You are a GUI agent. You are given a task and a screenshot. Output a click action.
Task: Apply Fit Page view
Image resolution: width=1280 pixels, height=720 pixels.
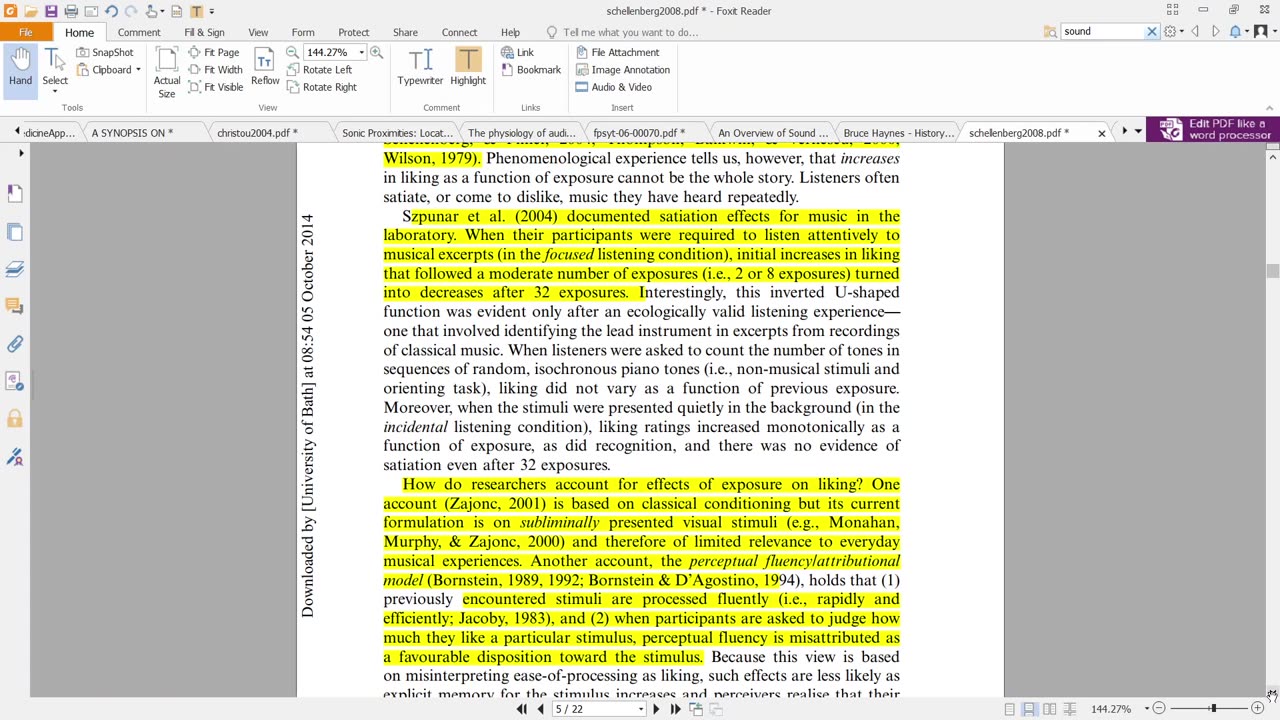coord(214,52)
